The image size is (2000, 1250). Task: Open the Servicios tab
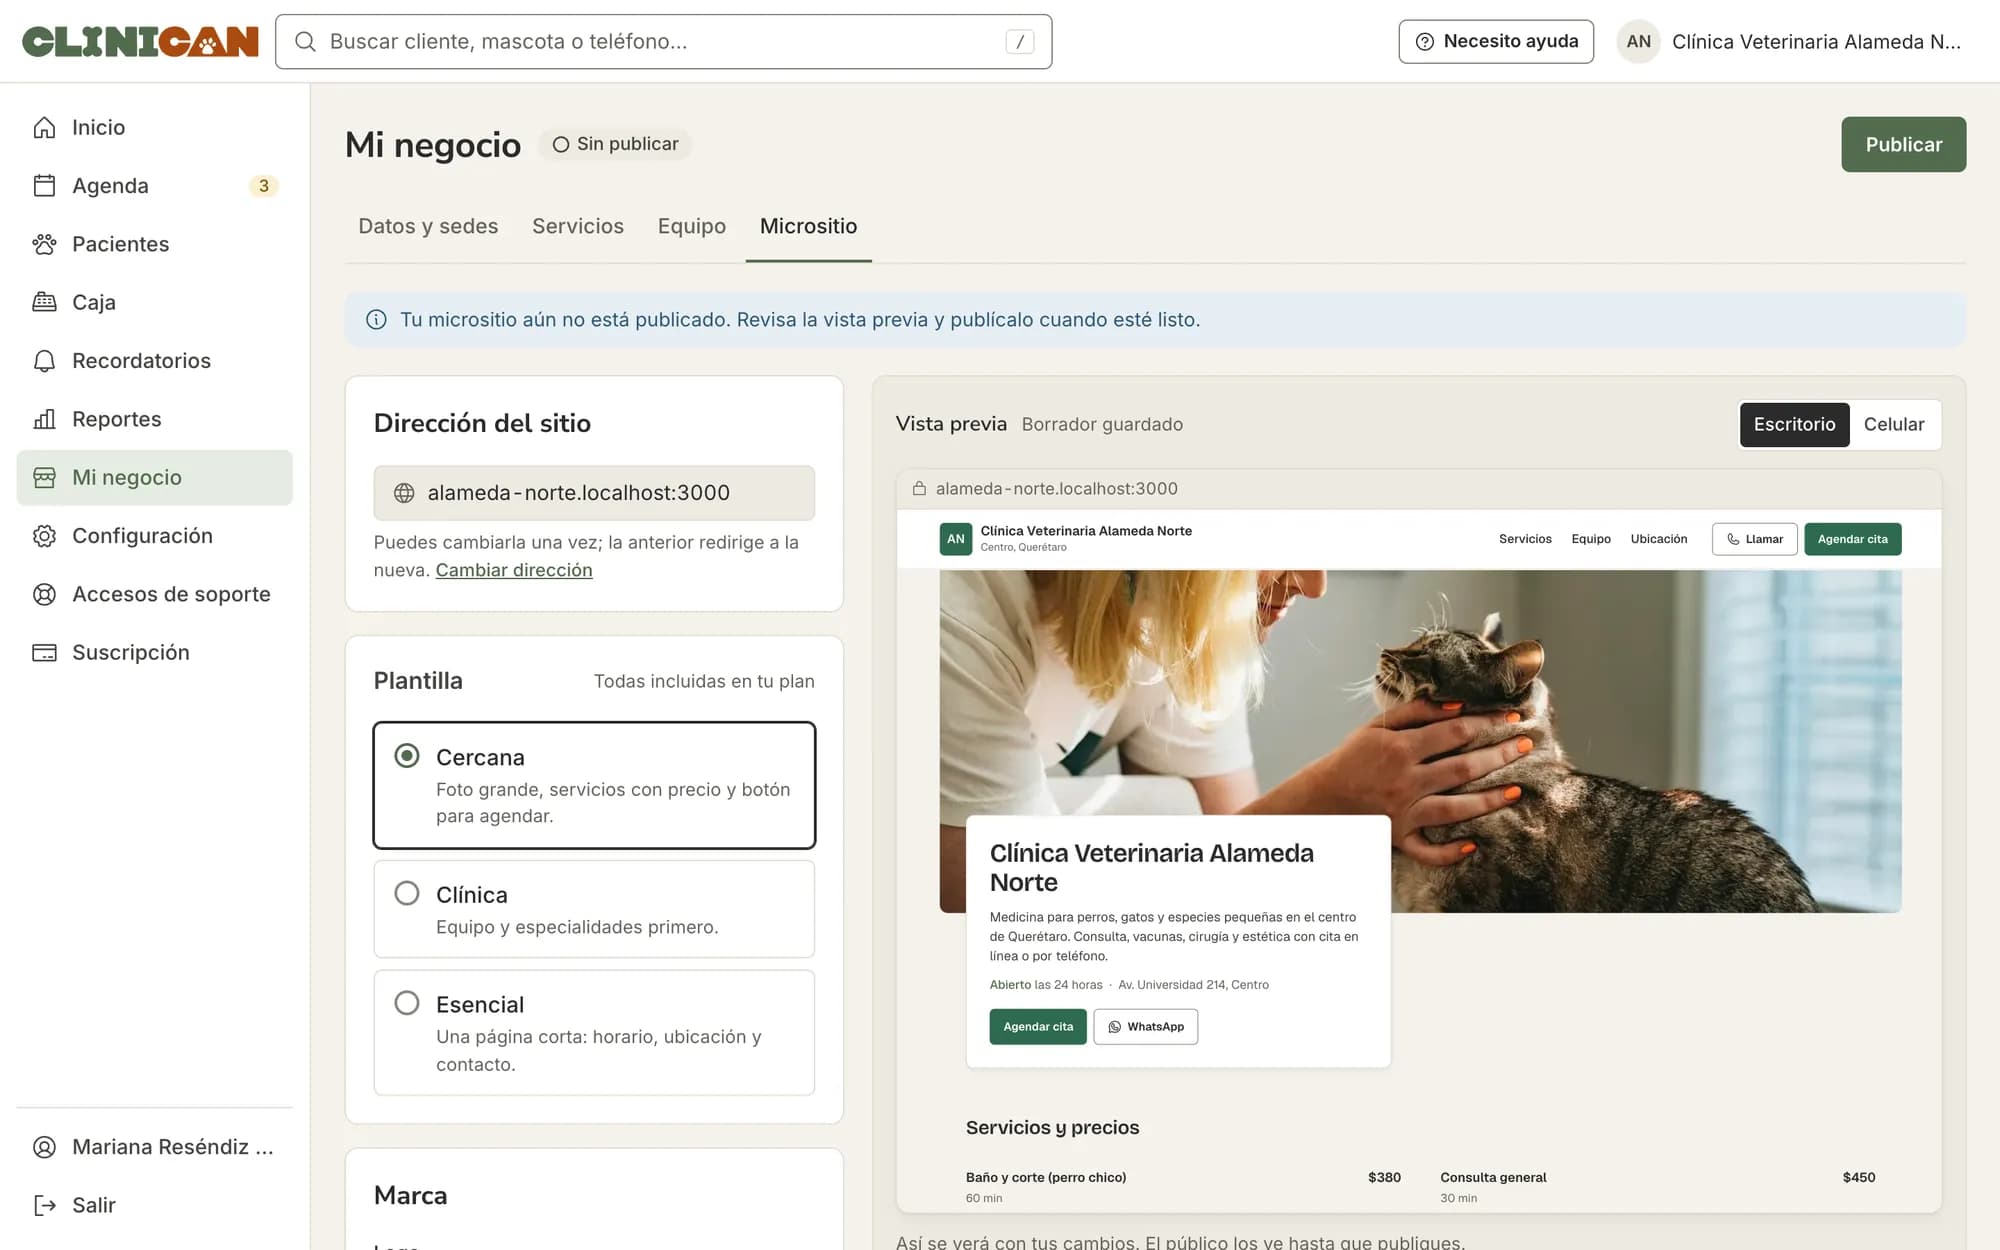578,226
